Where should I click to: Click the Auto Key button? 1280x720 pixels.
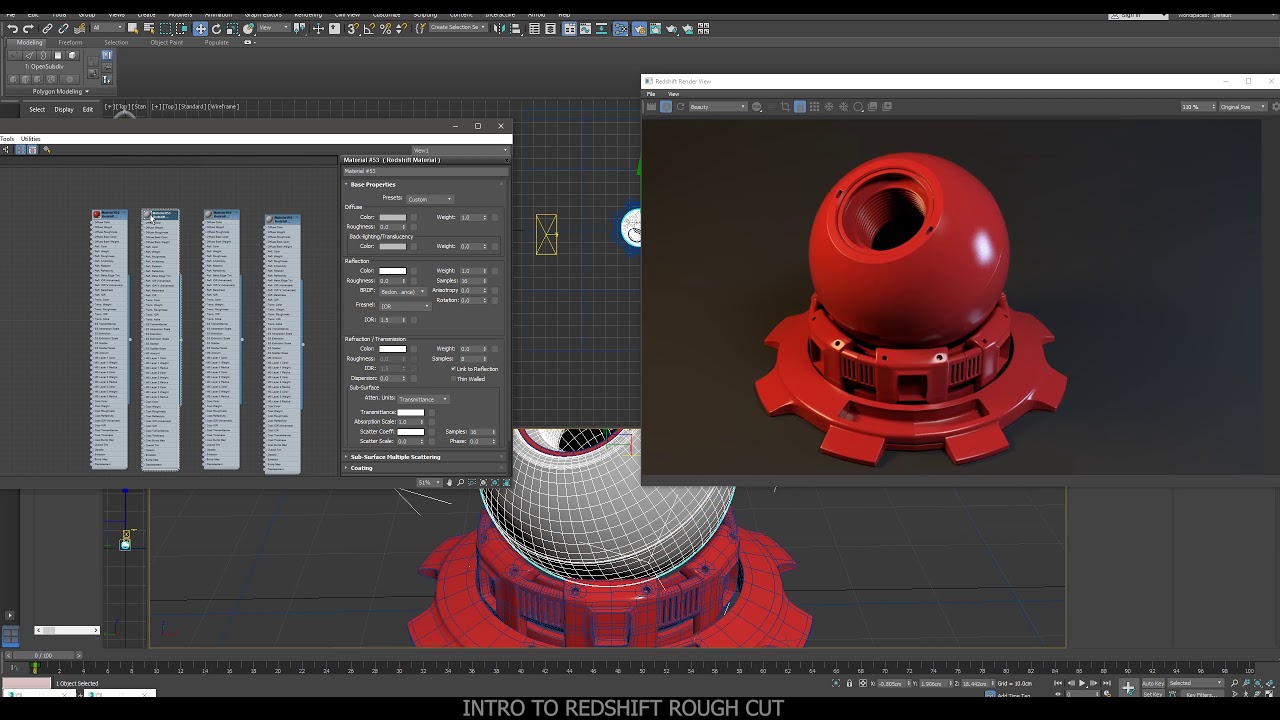tap(1153, 683)
